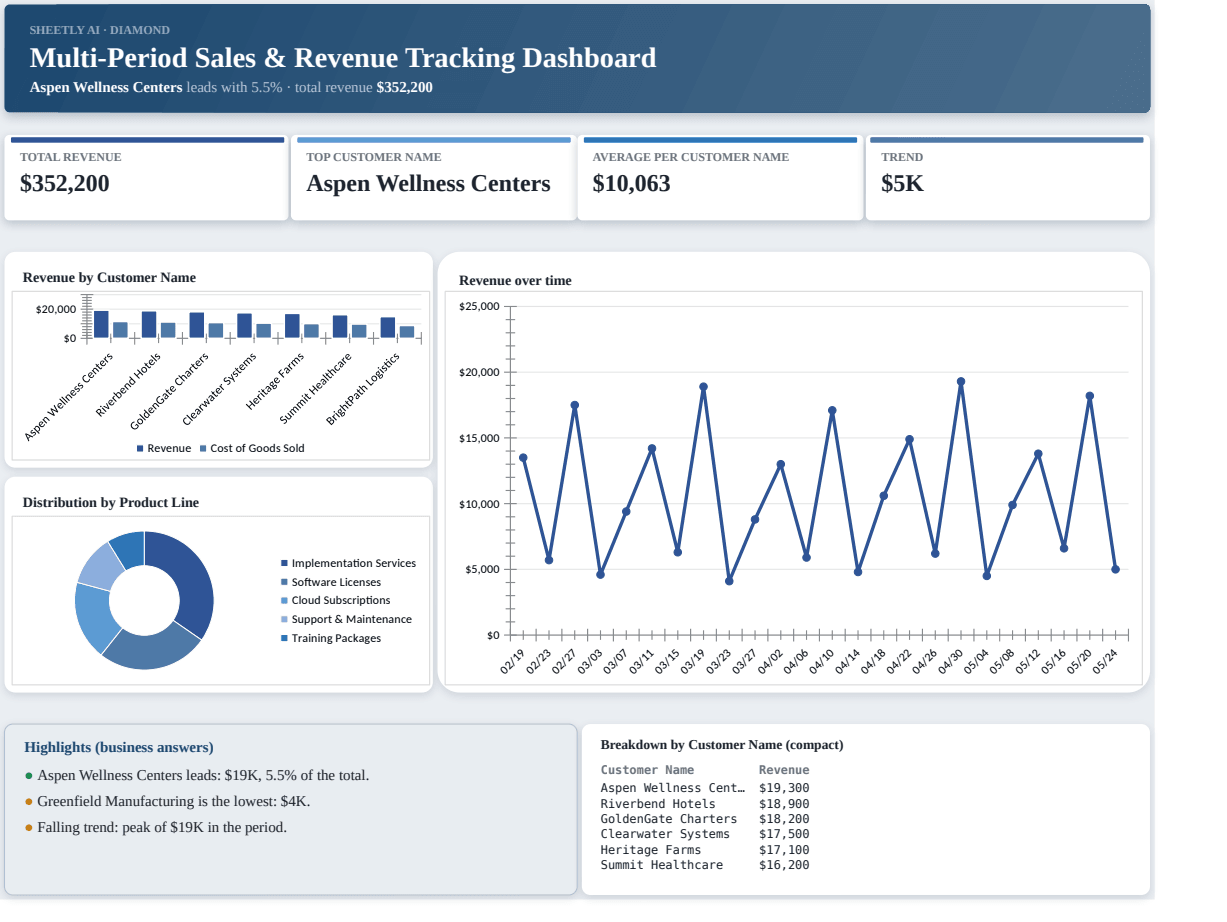Image resolution: width=1227 pixels, height=922 pixels.
Task: Select the 05/24 final data point
Action: coord(1115,569)
